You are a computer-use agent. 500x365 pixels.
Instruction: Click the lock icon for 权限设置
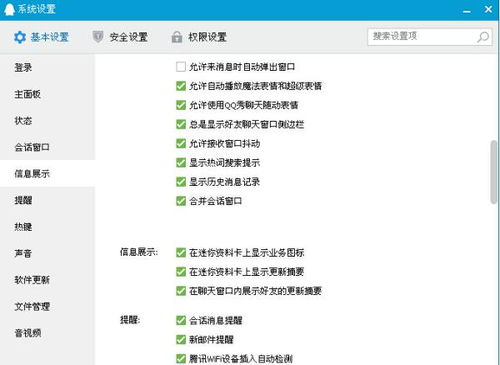pos(177,37)
